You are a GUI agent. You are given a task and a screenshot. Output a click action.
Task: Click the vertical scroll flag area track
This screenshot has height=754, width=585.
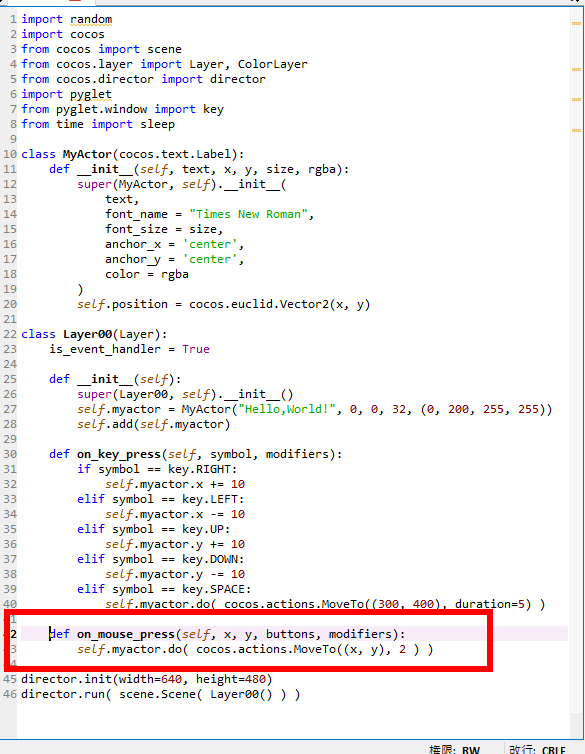click(576, 370)
